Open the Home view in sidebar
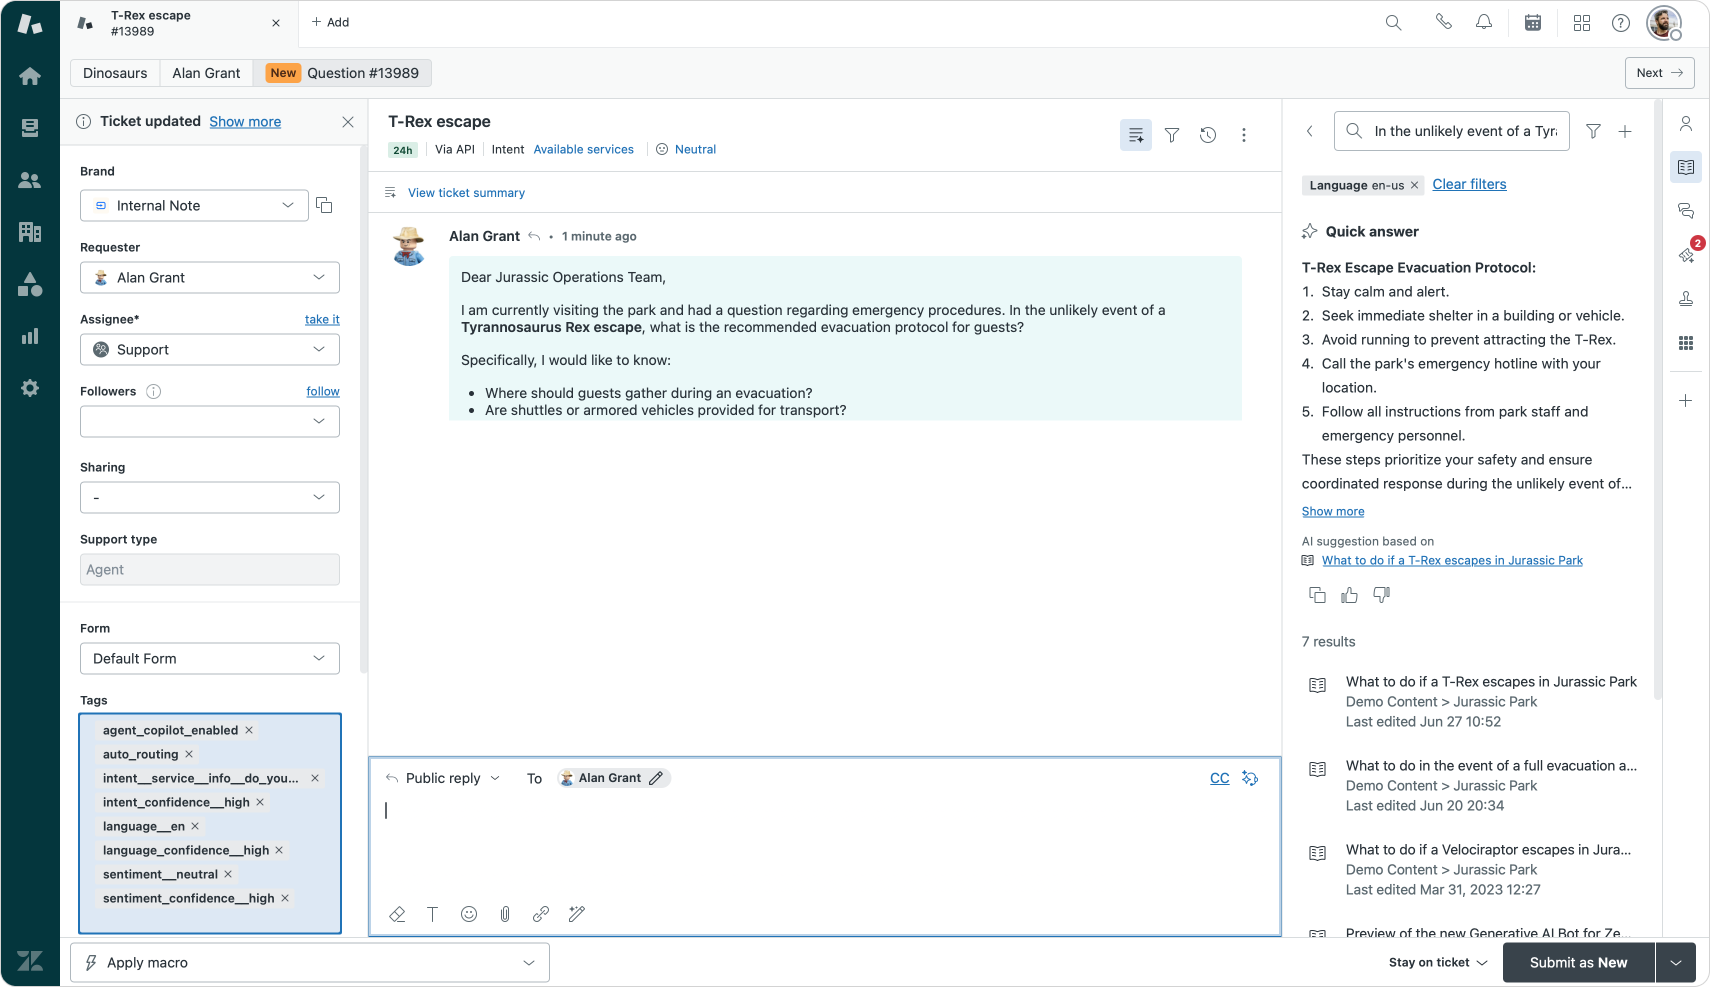1710x987 pixels. pos(30,76)
